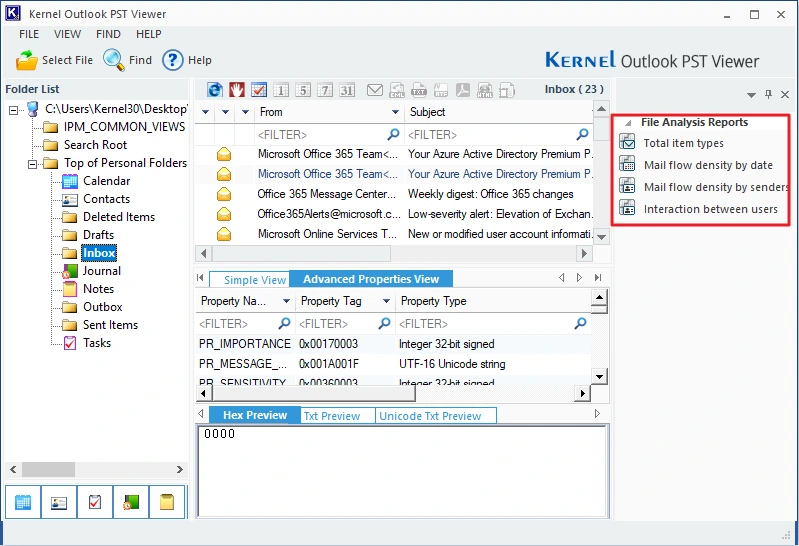
Task: Select the 7-day calendar view icon
Action: [x=325, y=90]
